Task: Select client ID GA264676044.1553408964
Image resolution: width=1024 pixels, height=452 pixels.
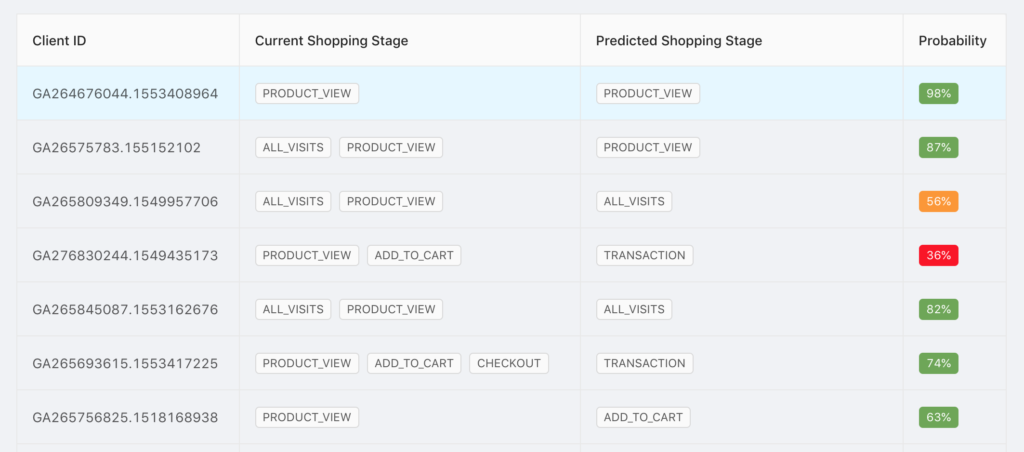Action: [x=125, y=93]
